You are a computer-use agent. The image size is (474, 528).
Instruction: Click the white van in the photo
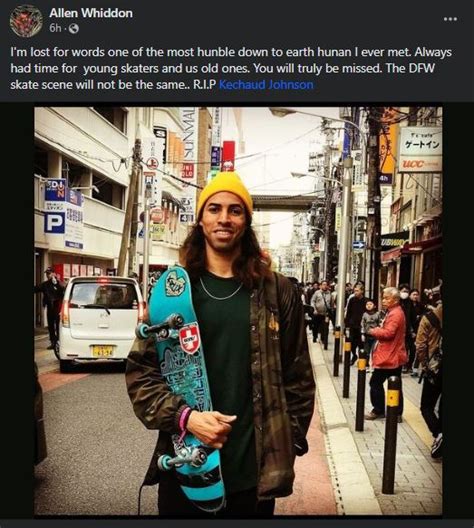100,322
